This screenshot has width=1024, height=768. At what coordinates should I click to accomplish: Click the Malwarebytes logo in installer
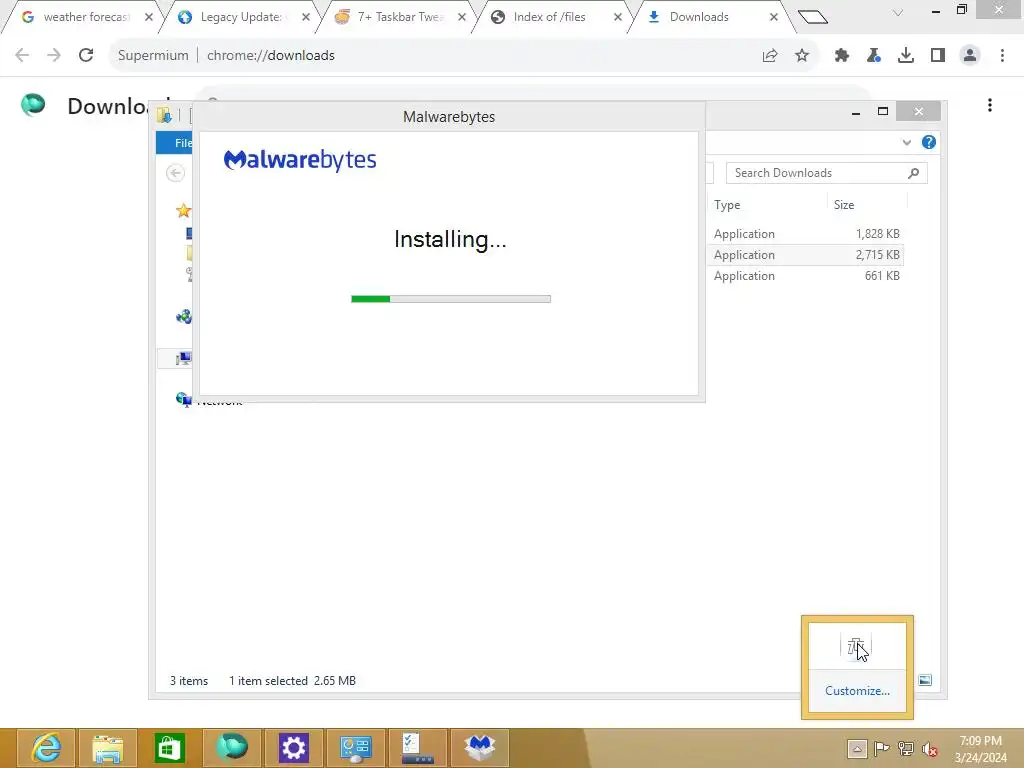[x=300, y=160]
